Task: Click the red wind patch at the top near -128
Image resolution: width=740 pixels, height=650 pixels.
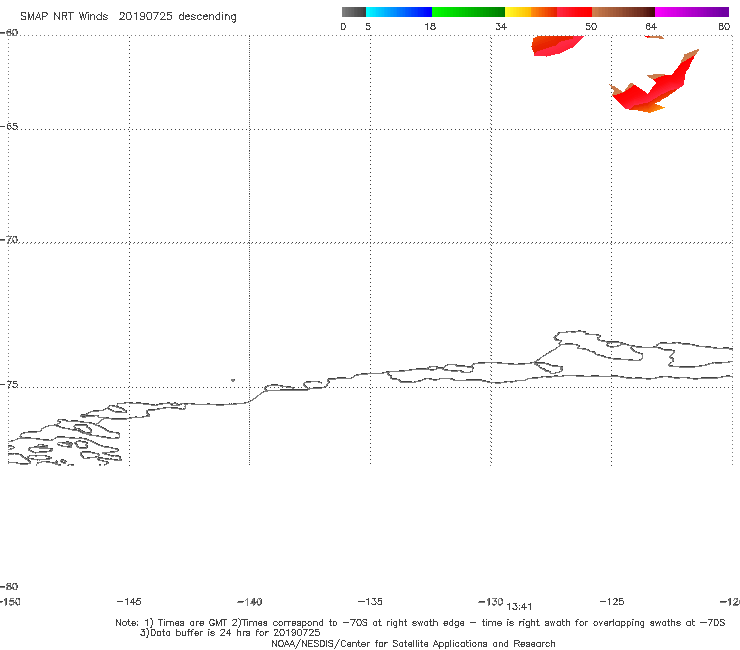Action: (557, 46)
